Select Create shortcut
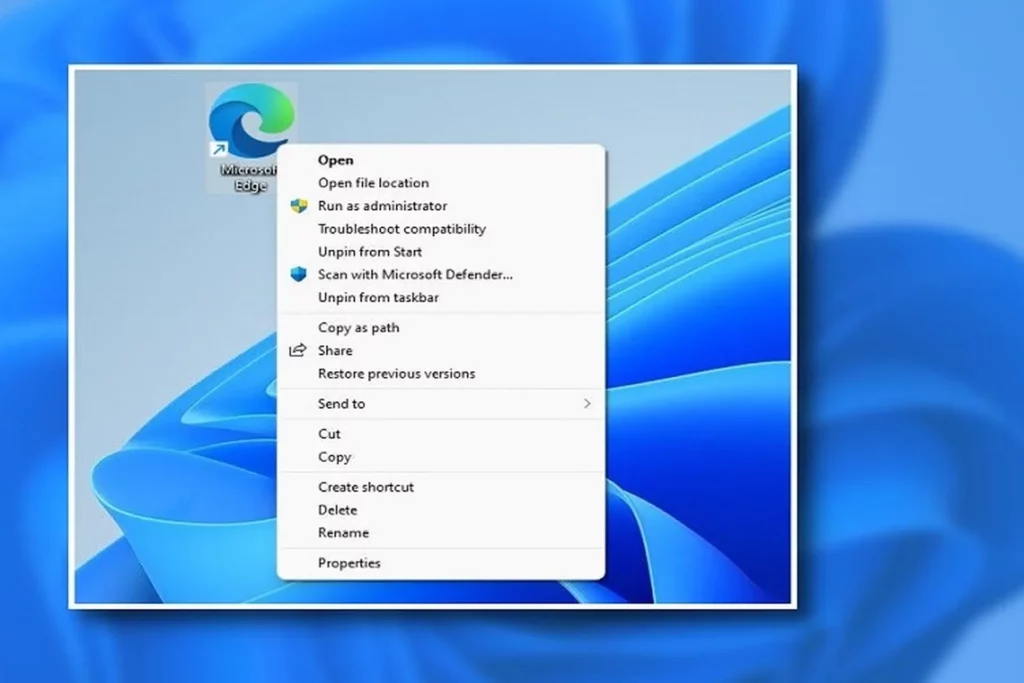The height and width of the screenshot is (683, 1024). coord(441,487)
